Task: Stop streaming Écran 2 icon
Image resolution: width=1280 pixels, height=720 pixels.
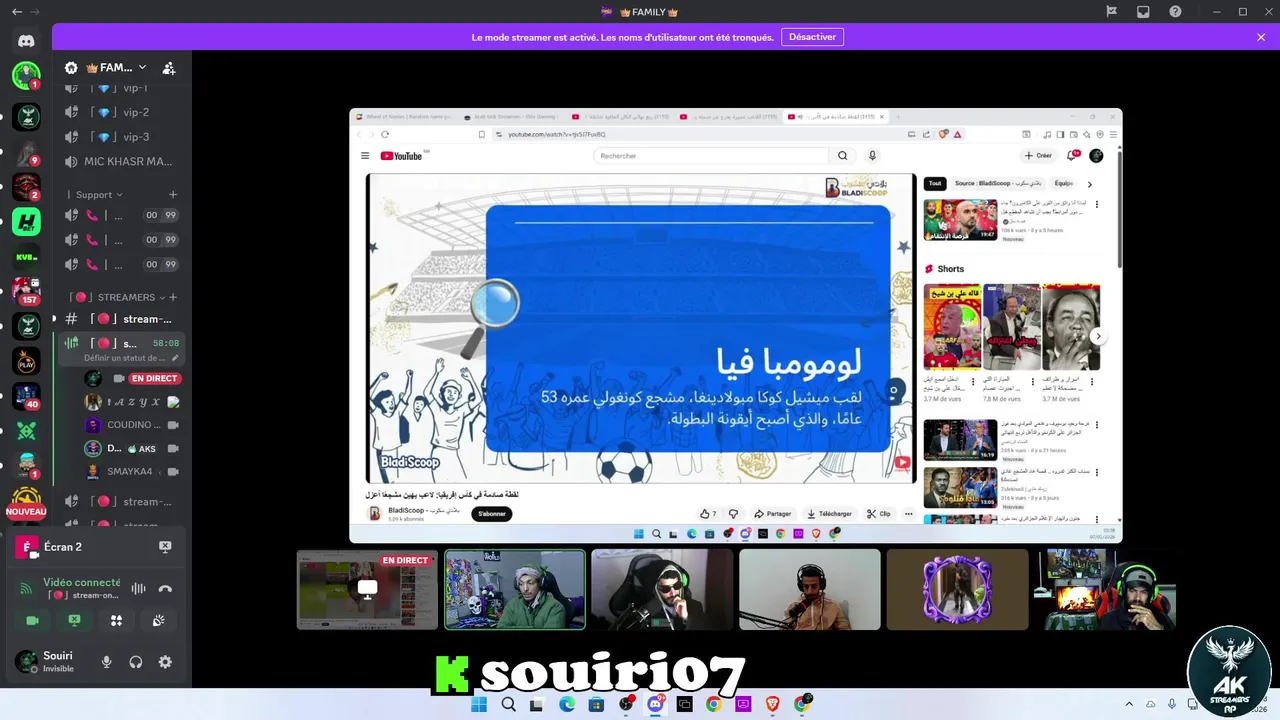Action: pos(165,547)
